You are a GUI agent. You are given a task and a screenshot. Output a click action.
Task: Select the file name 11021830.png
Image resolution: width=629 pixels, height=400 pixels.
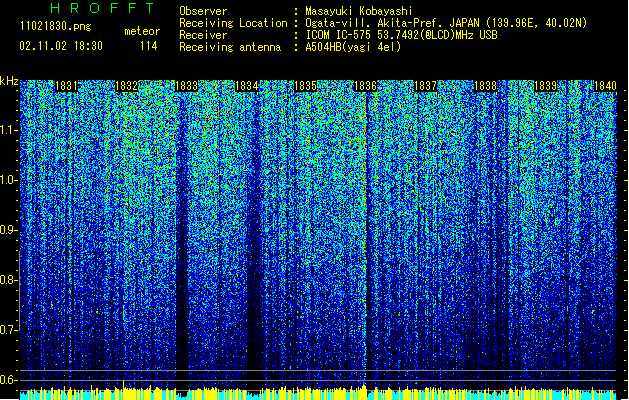pos(56,26)
